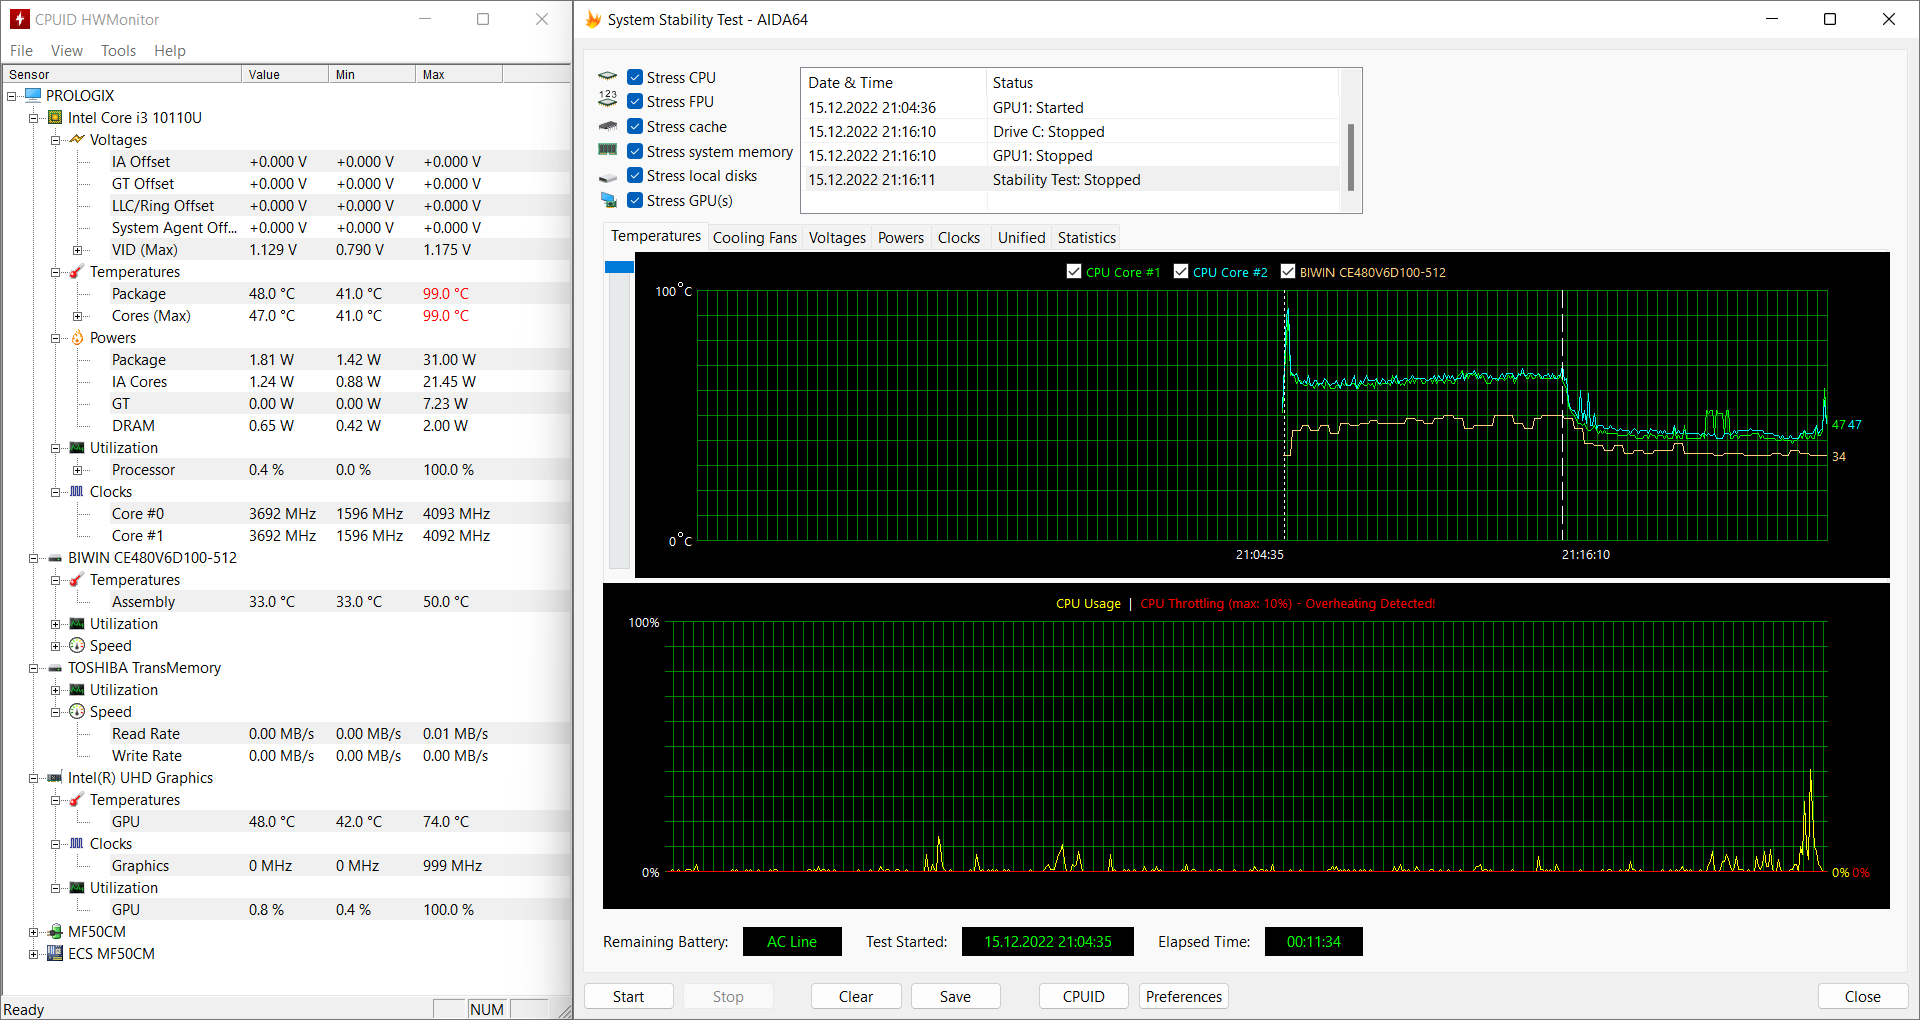The width and height of the screenshot is (1920, 1020).
Task: Click the Start button
Action: [628, 996]
